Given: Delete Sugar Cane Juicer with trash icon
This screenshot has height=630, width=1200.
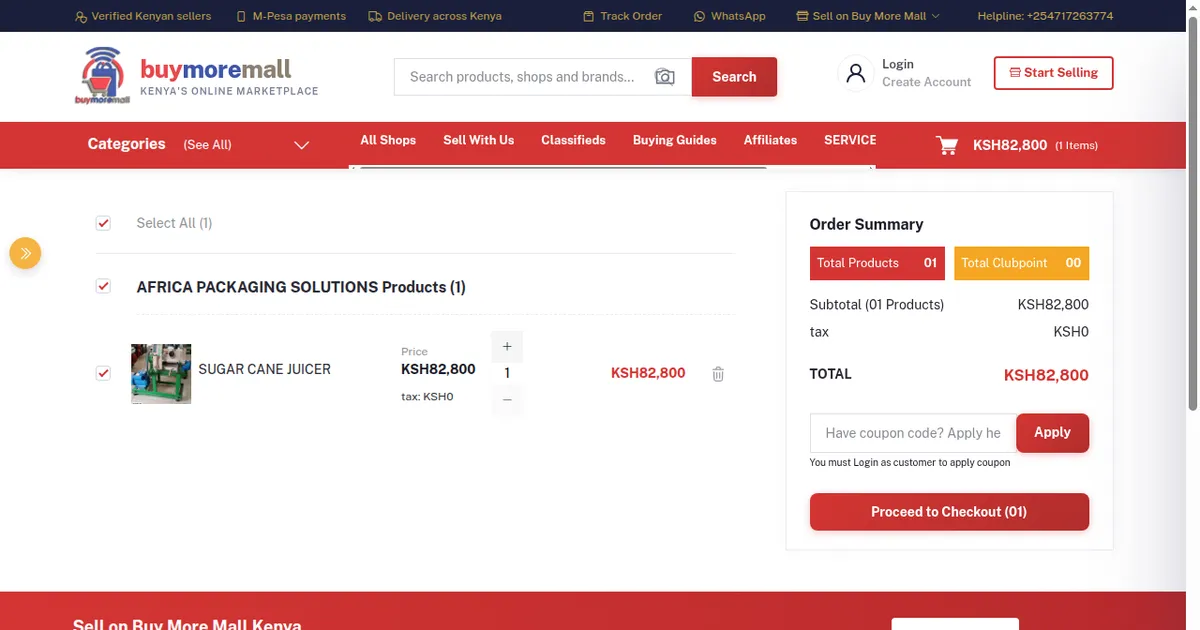Looking at the screenshot, I should (x=718, y=374).
